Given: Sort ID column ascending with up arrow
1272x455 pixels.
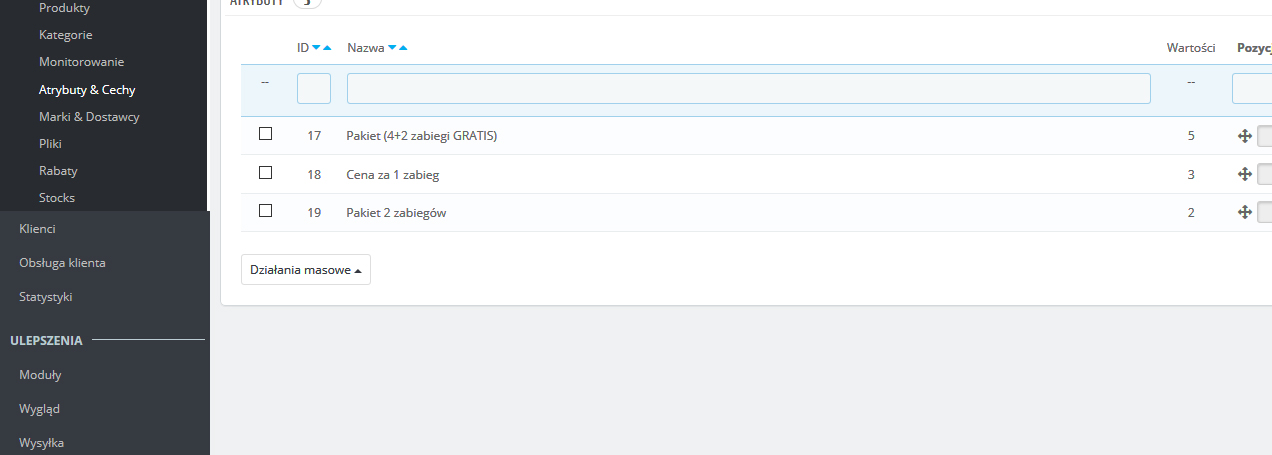Looking at the screenshot, I should (326, 48).
